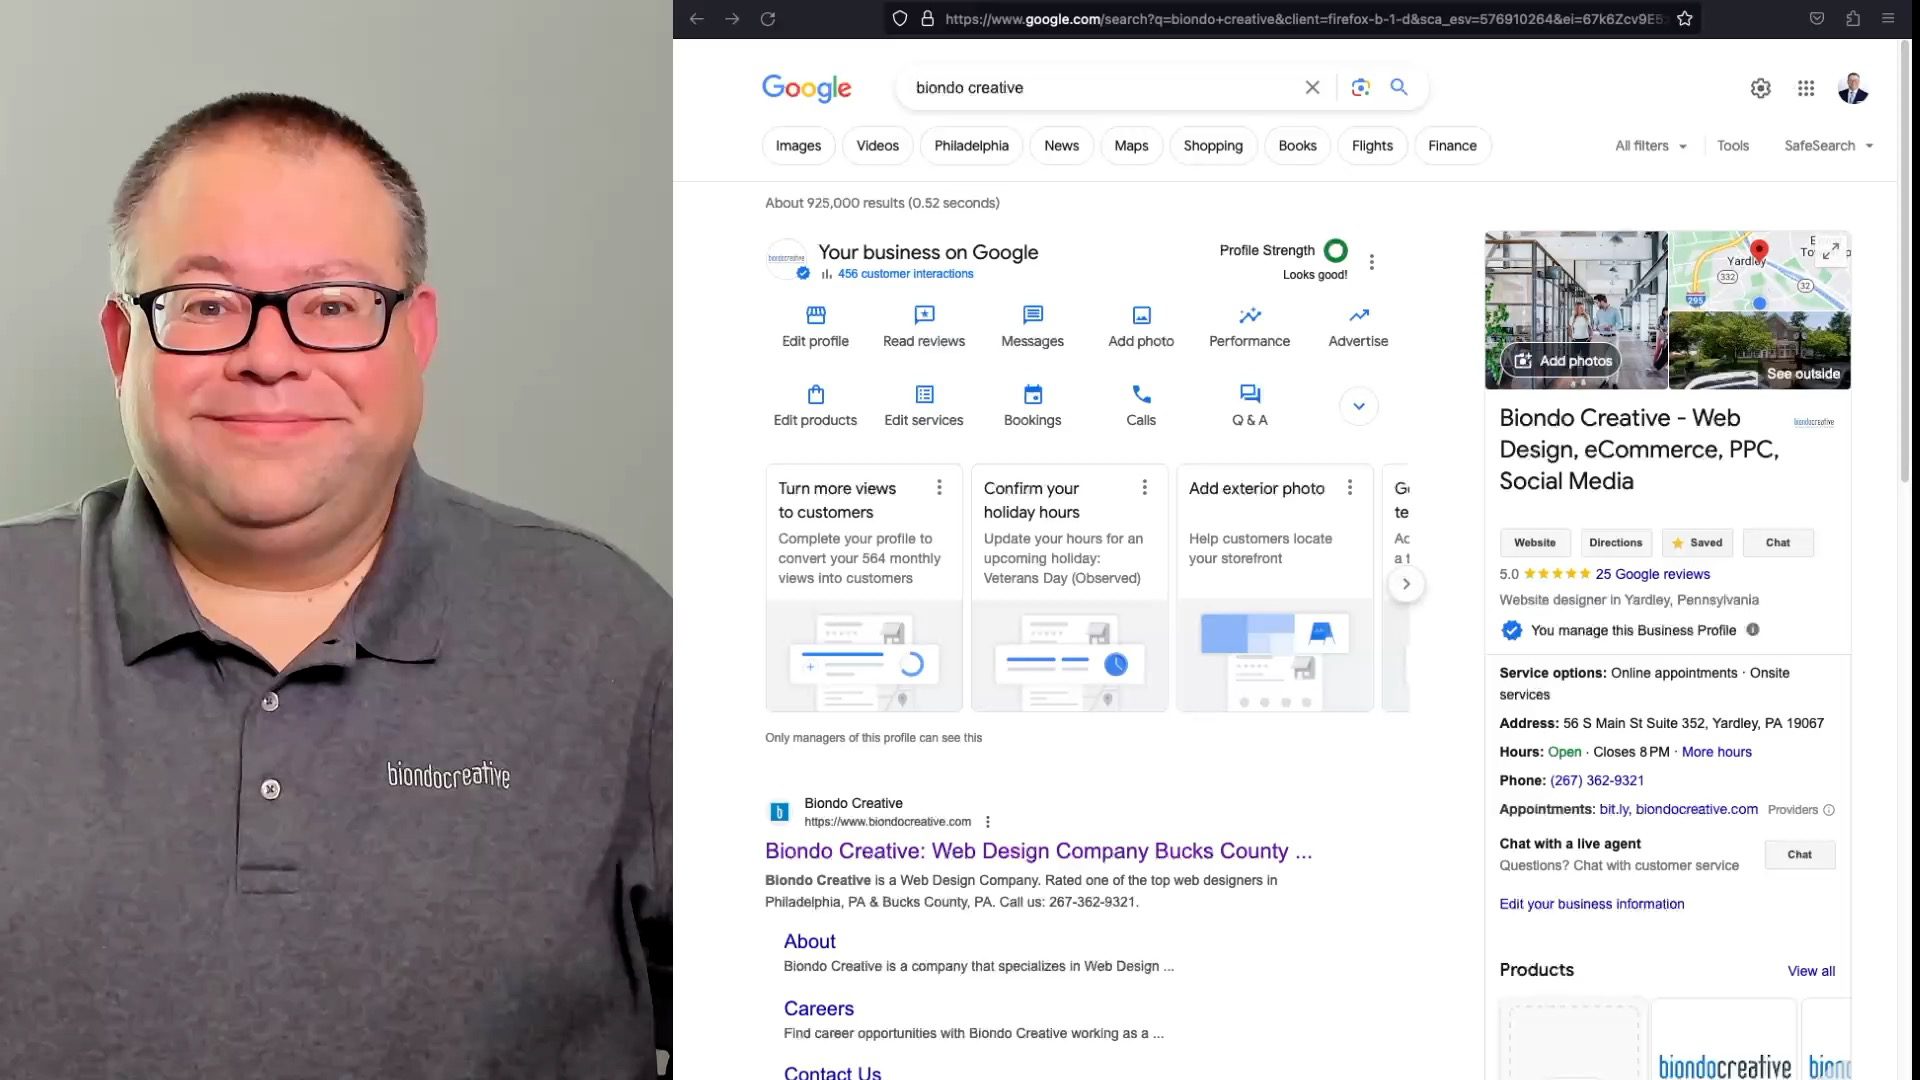
Task: Select the Maps filter tab
Action: (1131, 146)
